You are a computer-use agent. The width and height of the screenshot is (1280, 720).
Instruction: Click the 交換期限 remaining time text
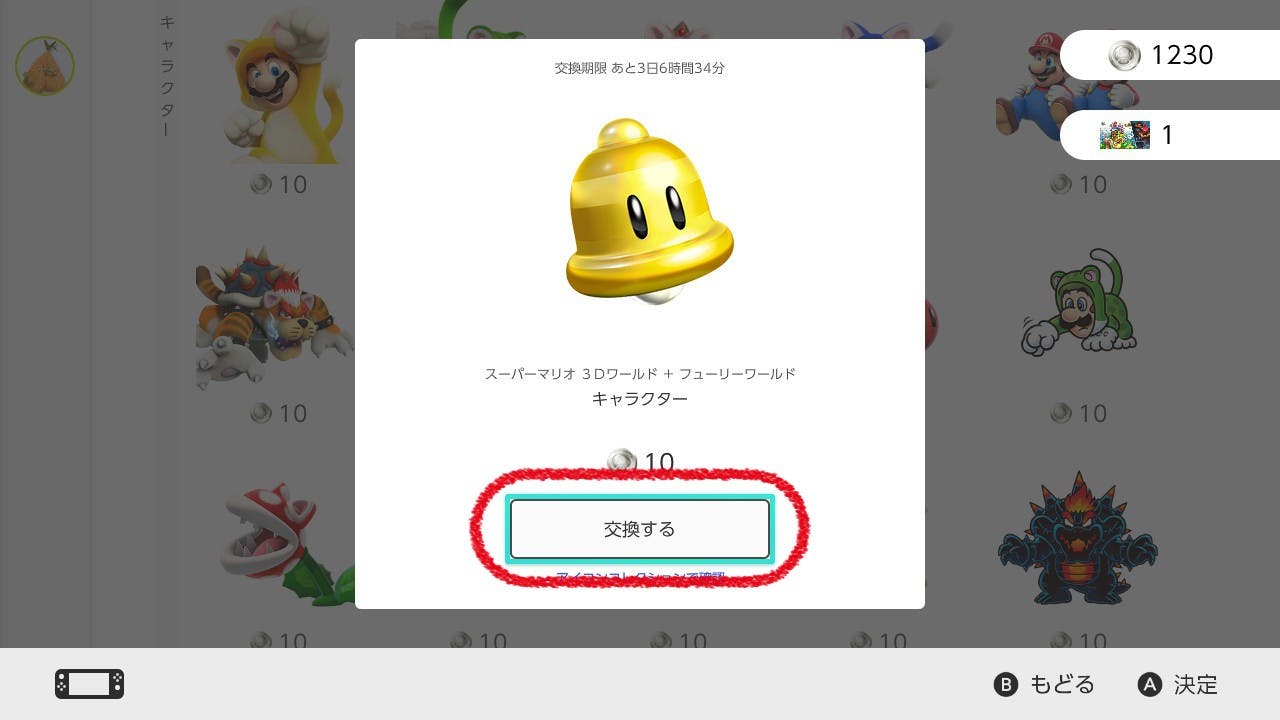(x=640, y=68)
